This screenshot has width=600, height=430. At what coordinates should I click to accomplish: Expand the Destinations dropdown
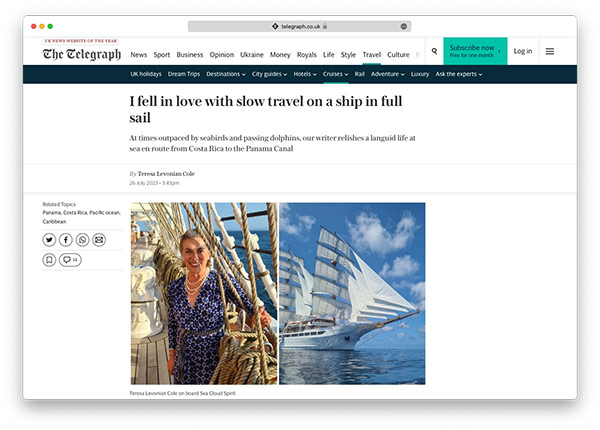pyautogui.click(x=226, y=74)
